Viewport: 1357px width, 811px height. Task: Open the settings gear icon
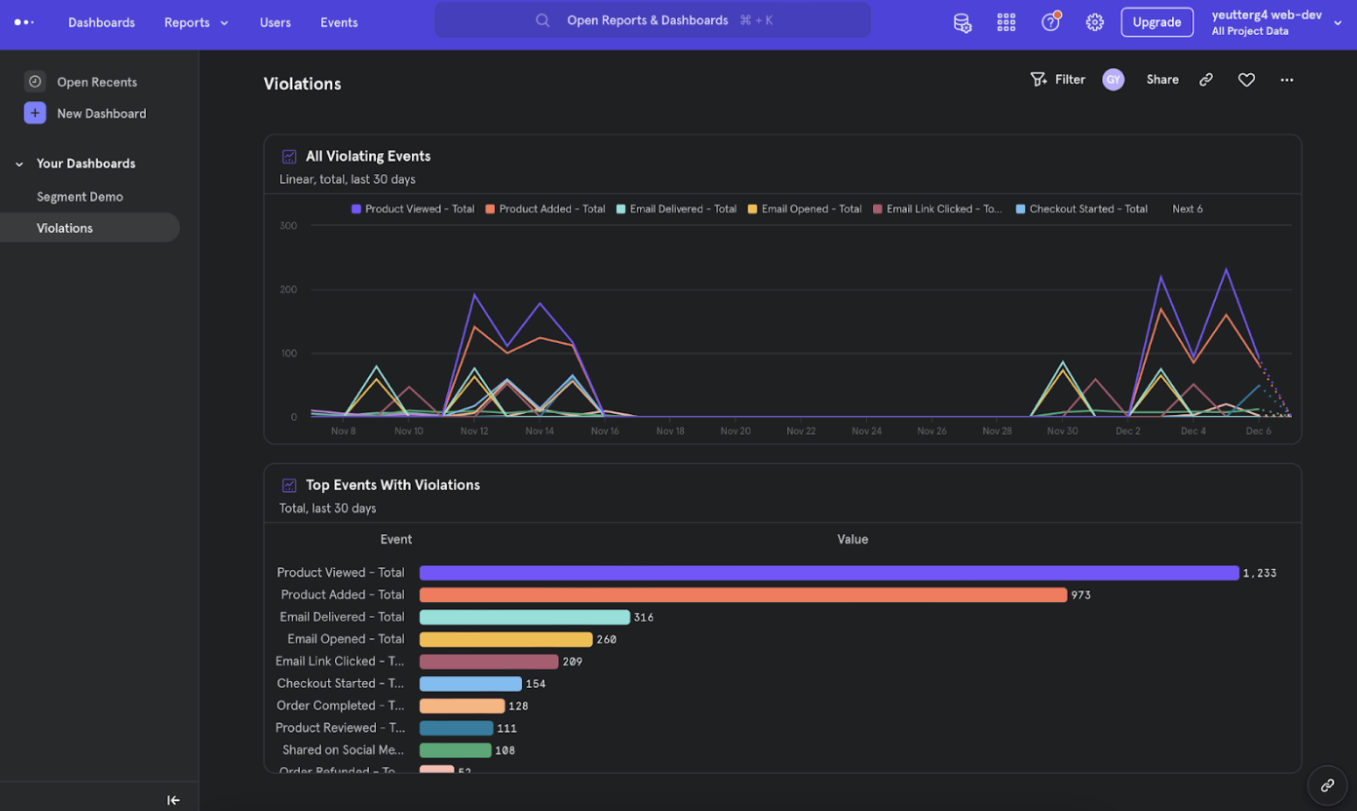1094,22
